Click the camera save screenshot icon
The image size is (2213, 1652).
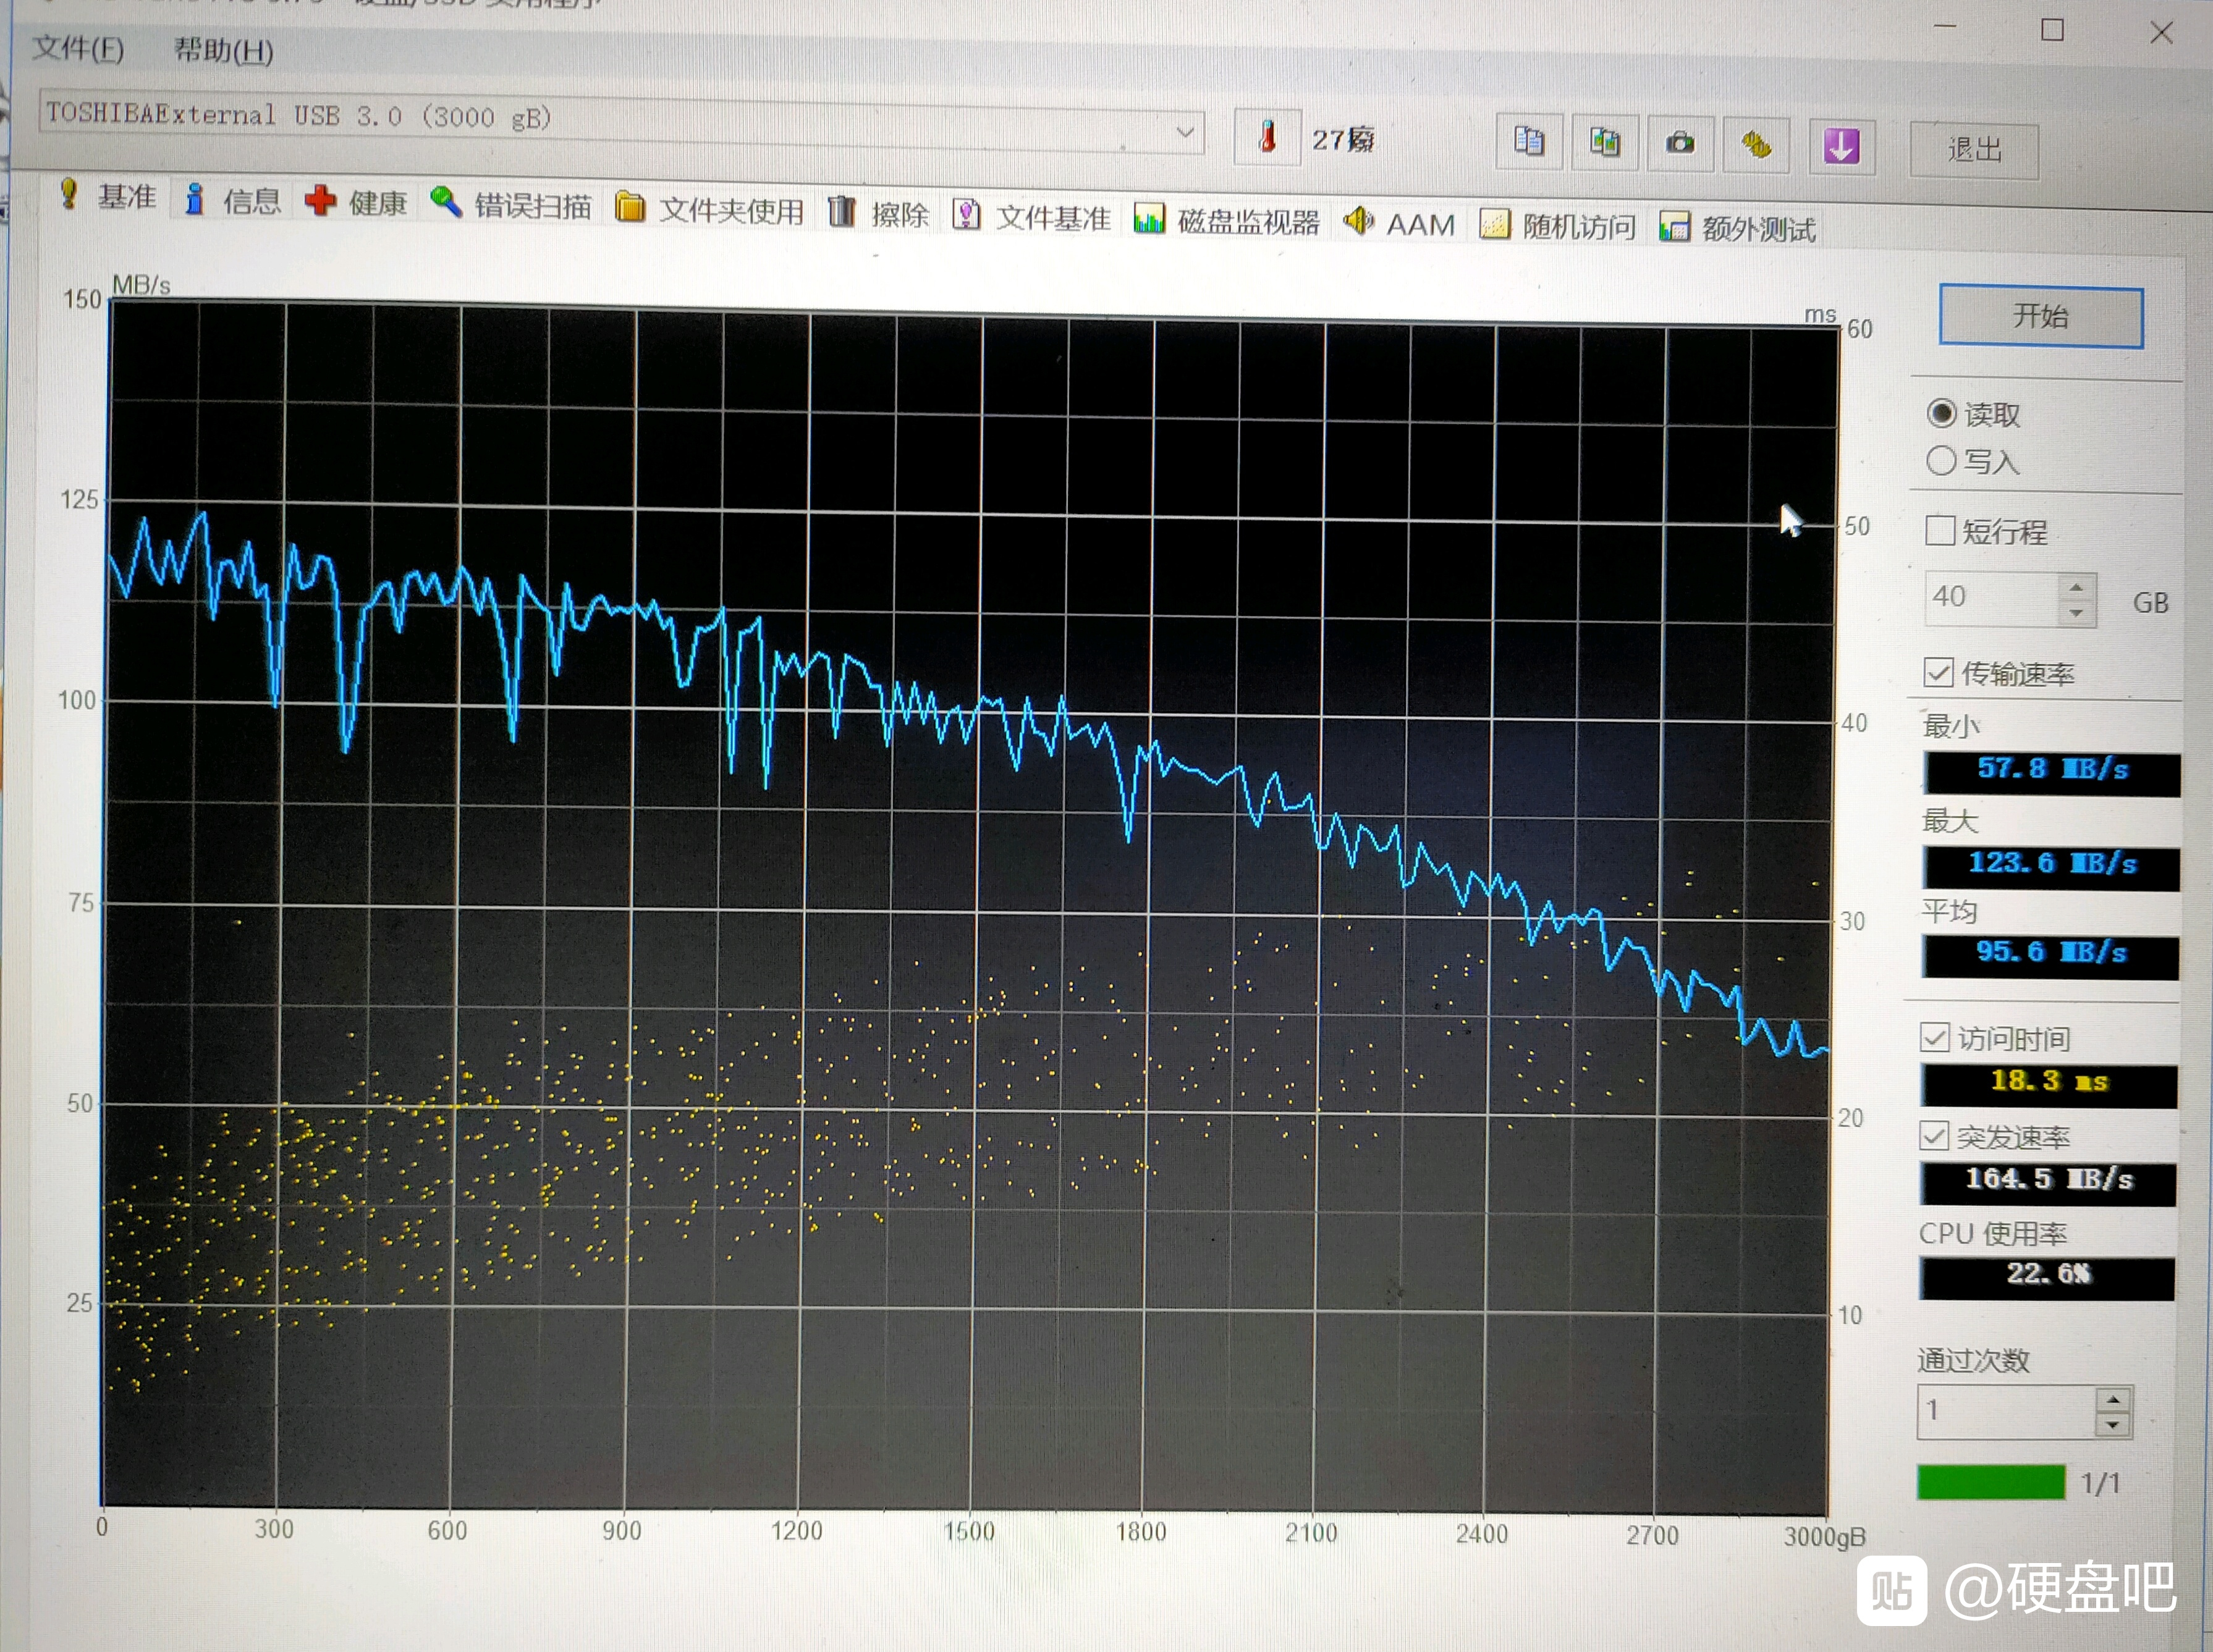click(x=1680, y=143)
